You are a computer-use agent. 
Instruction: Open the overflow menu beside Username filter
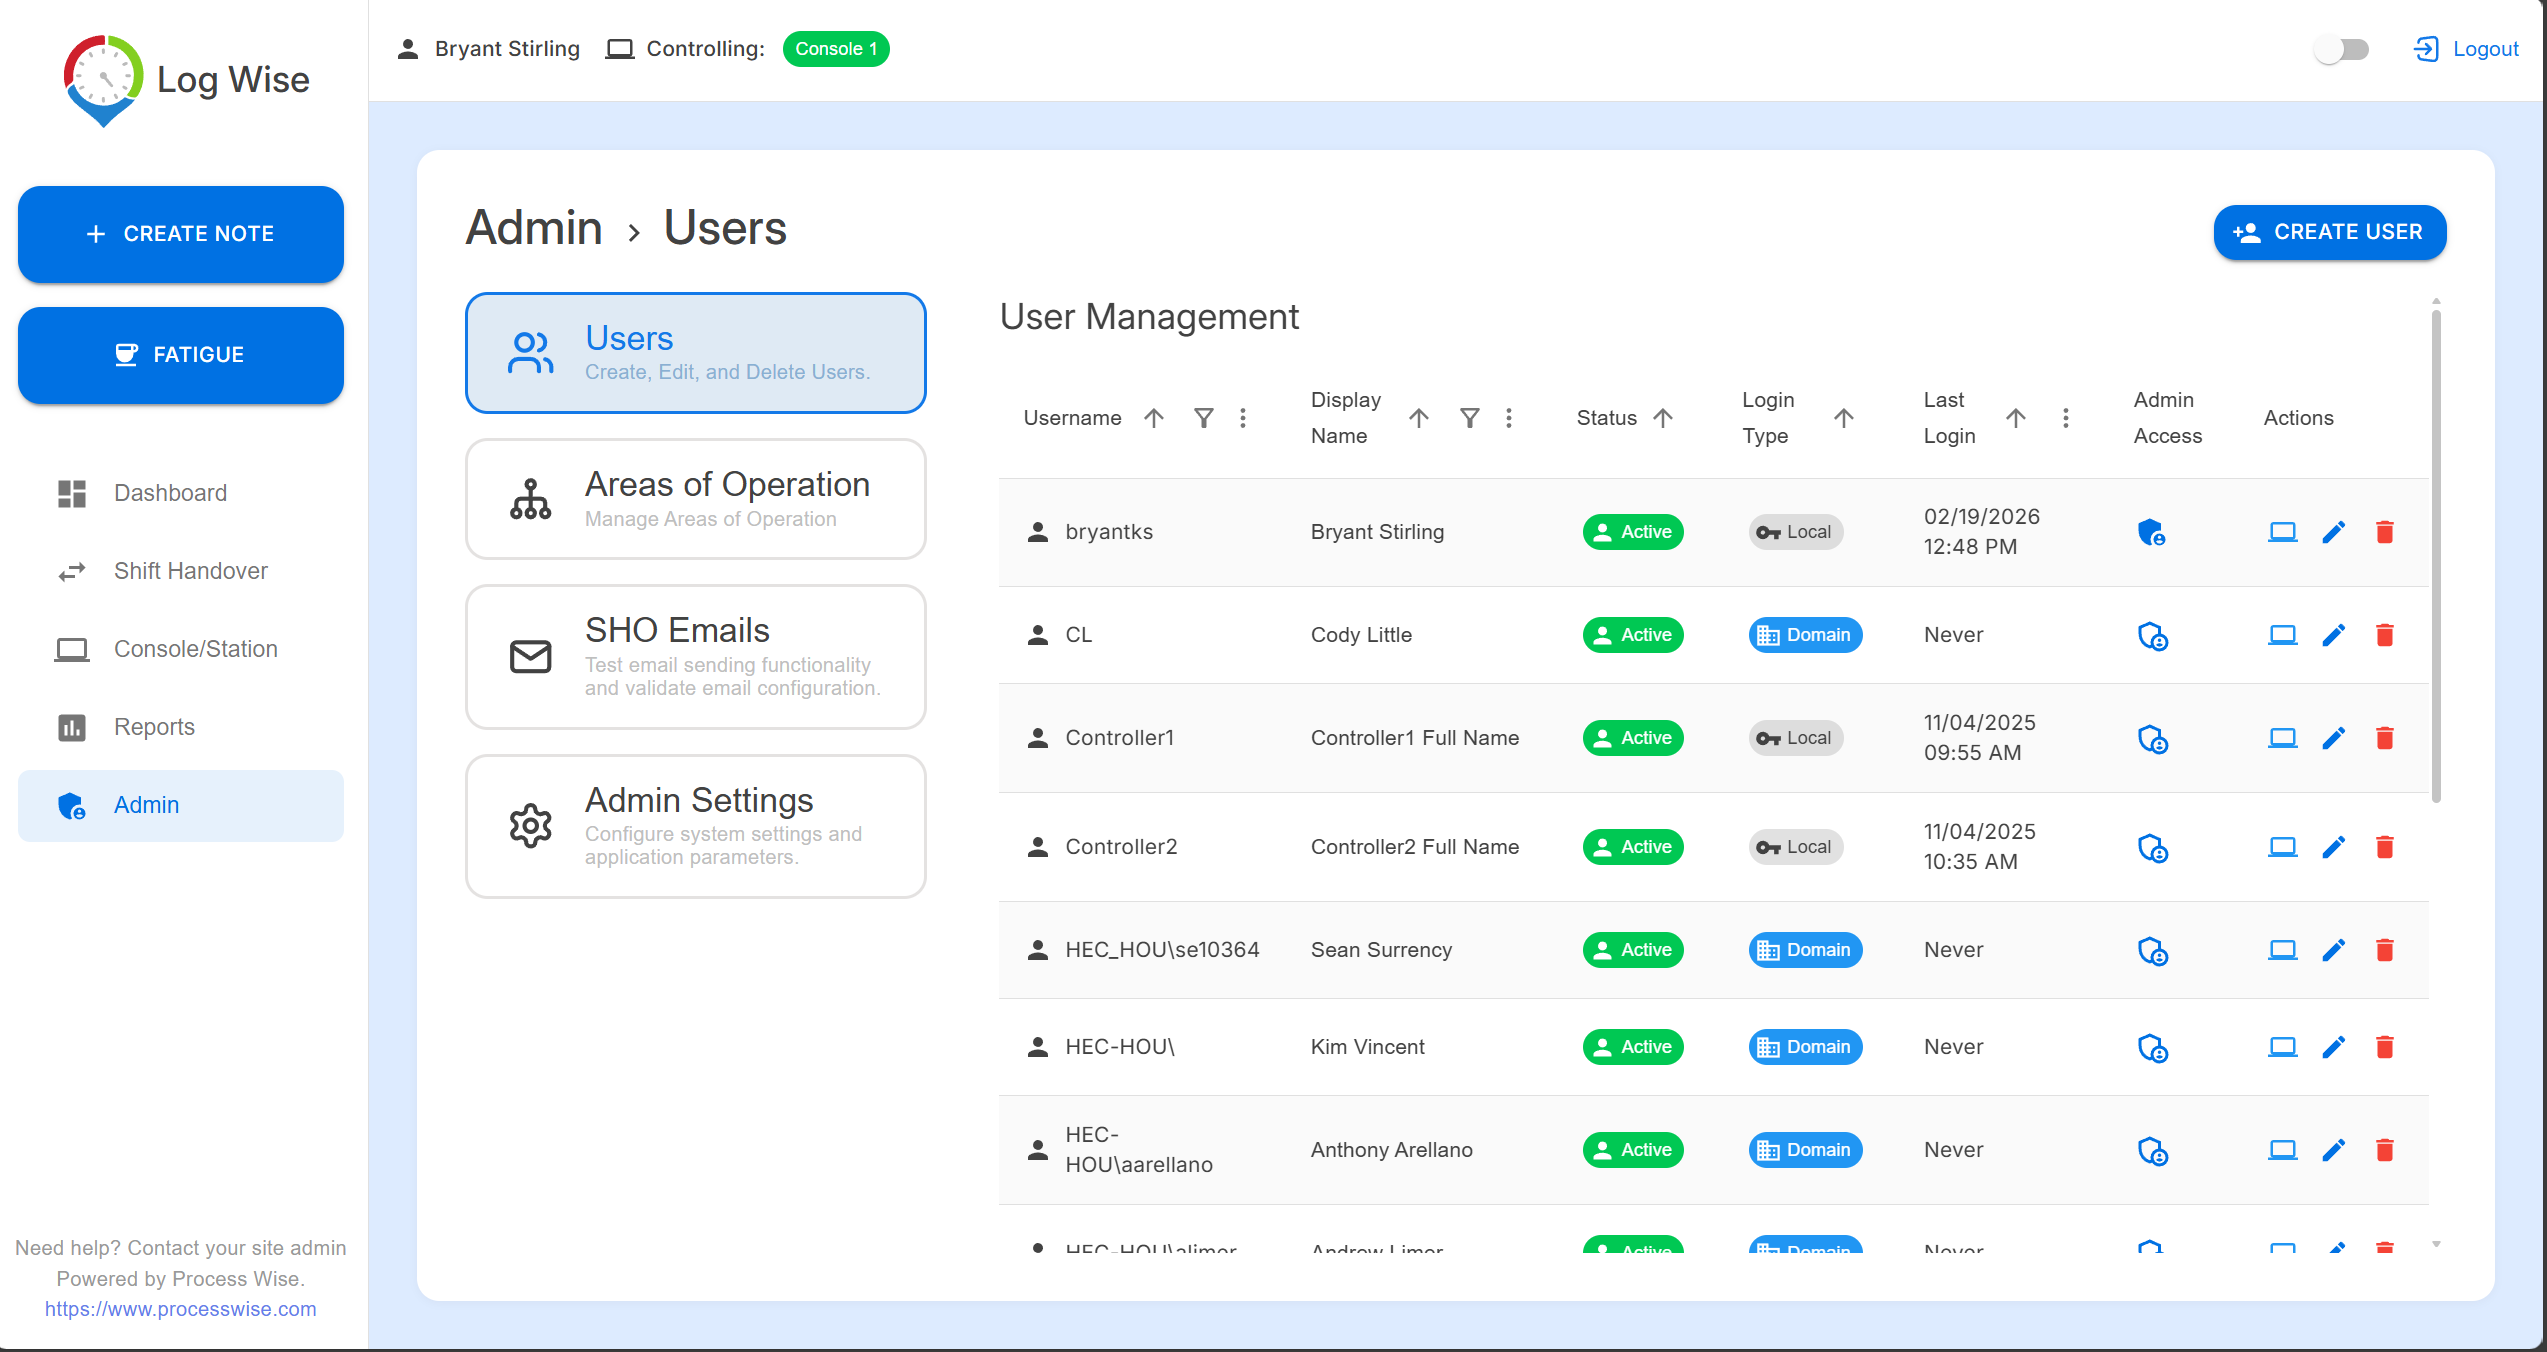click(x=1243, y=418)
